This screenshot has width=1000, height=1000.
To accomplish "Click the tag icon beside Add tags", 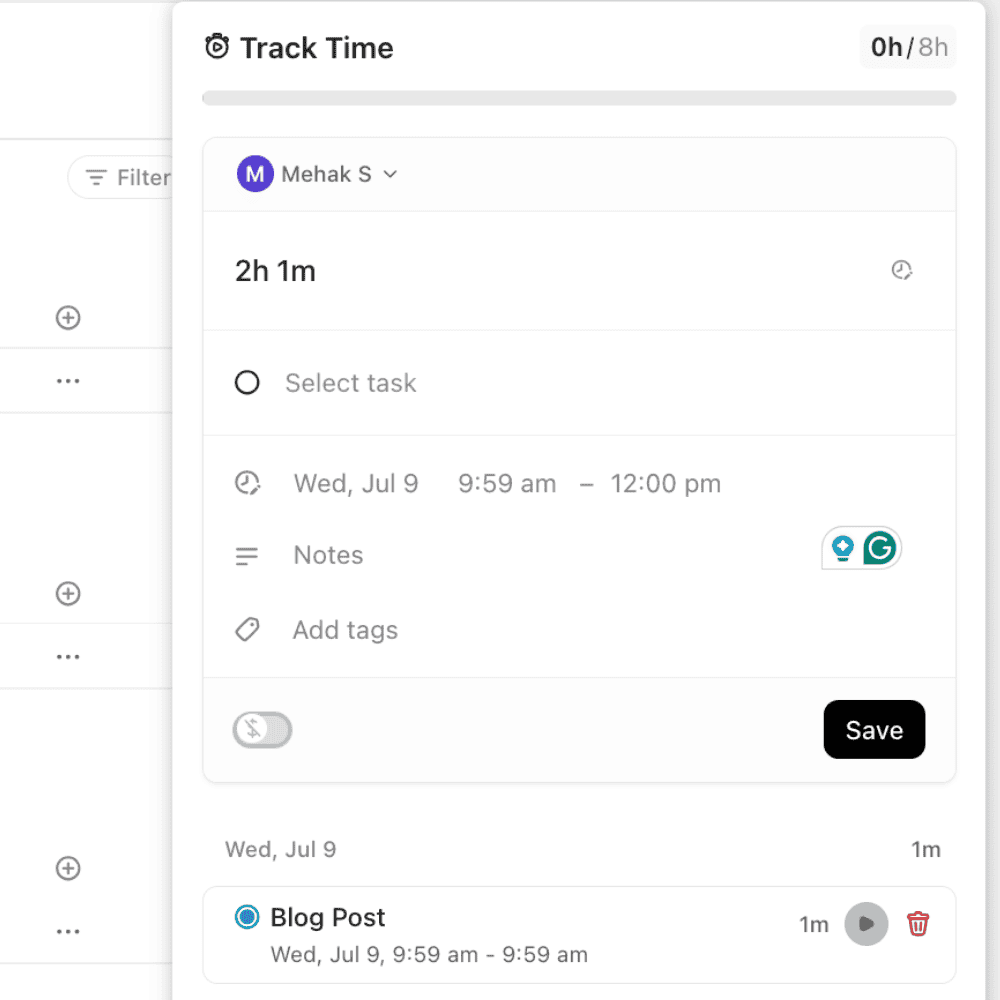I will [x=247, y=630].
